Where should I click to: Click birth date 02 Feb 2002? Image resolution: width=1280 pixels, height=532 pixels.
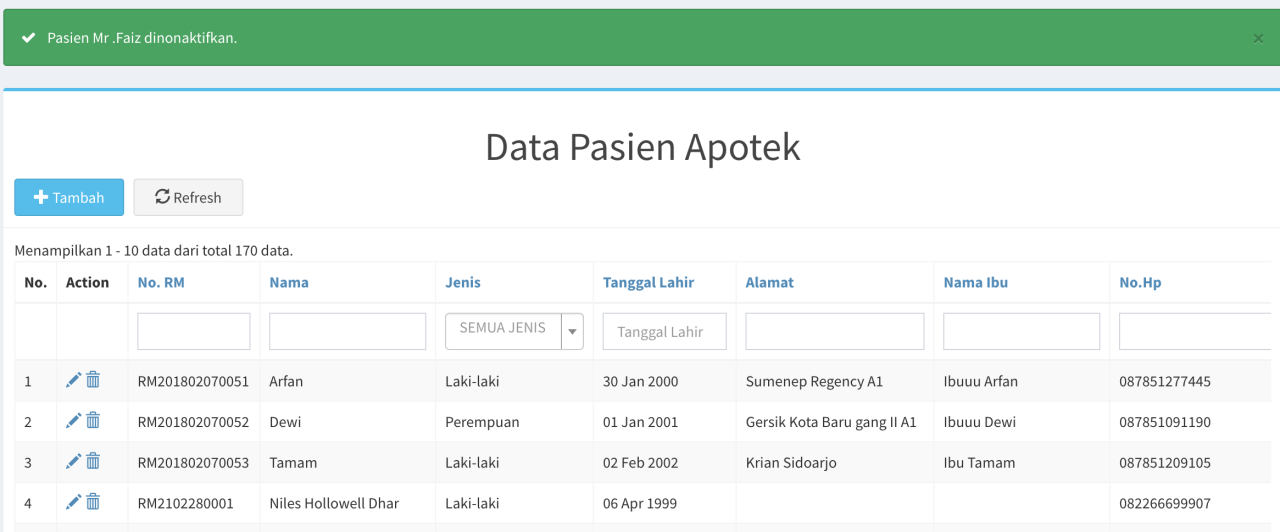[641, 463]
